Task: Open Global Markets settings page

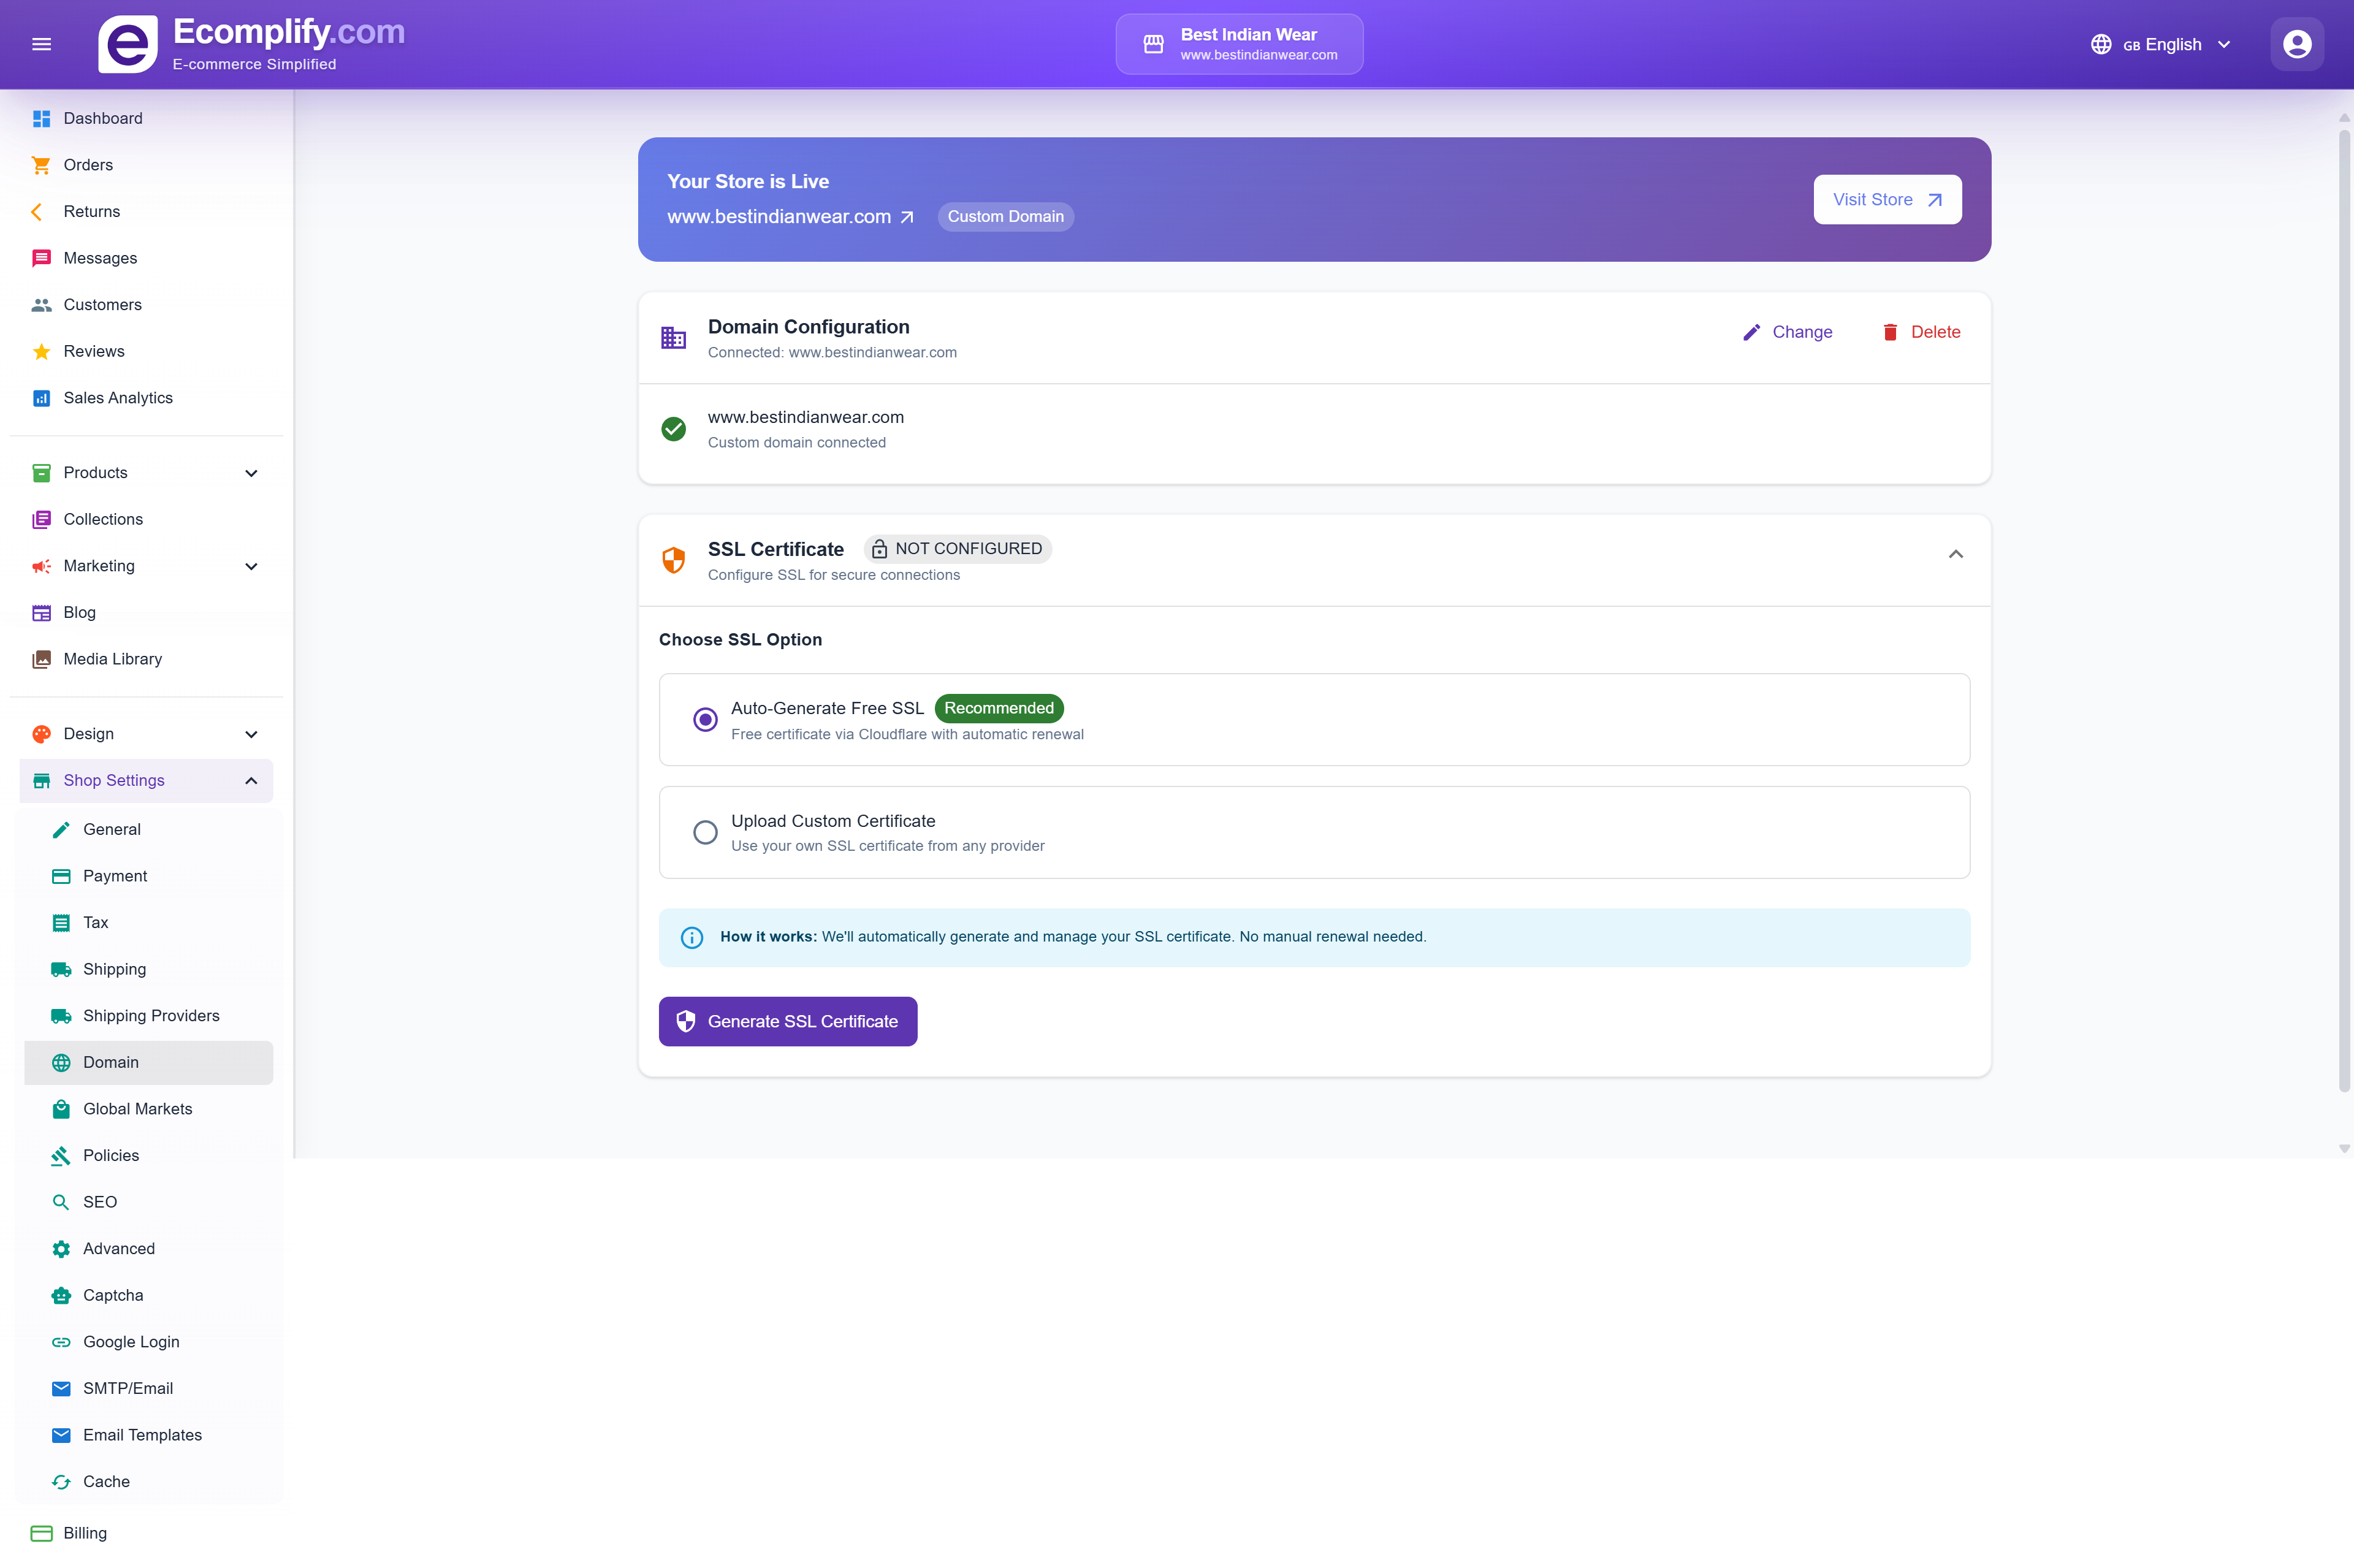Action: point(137,1108)
